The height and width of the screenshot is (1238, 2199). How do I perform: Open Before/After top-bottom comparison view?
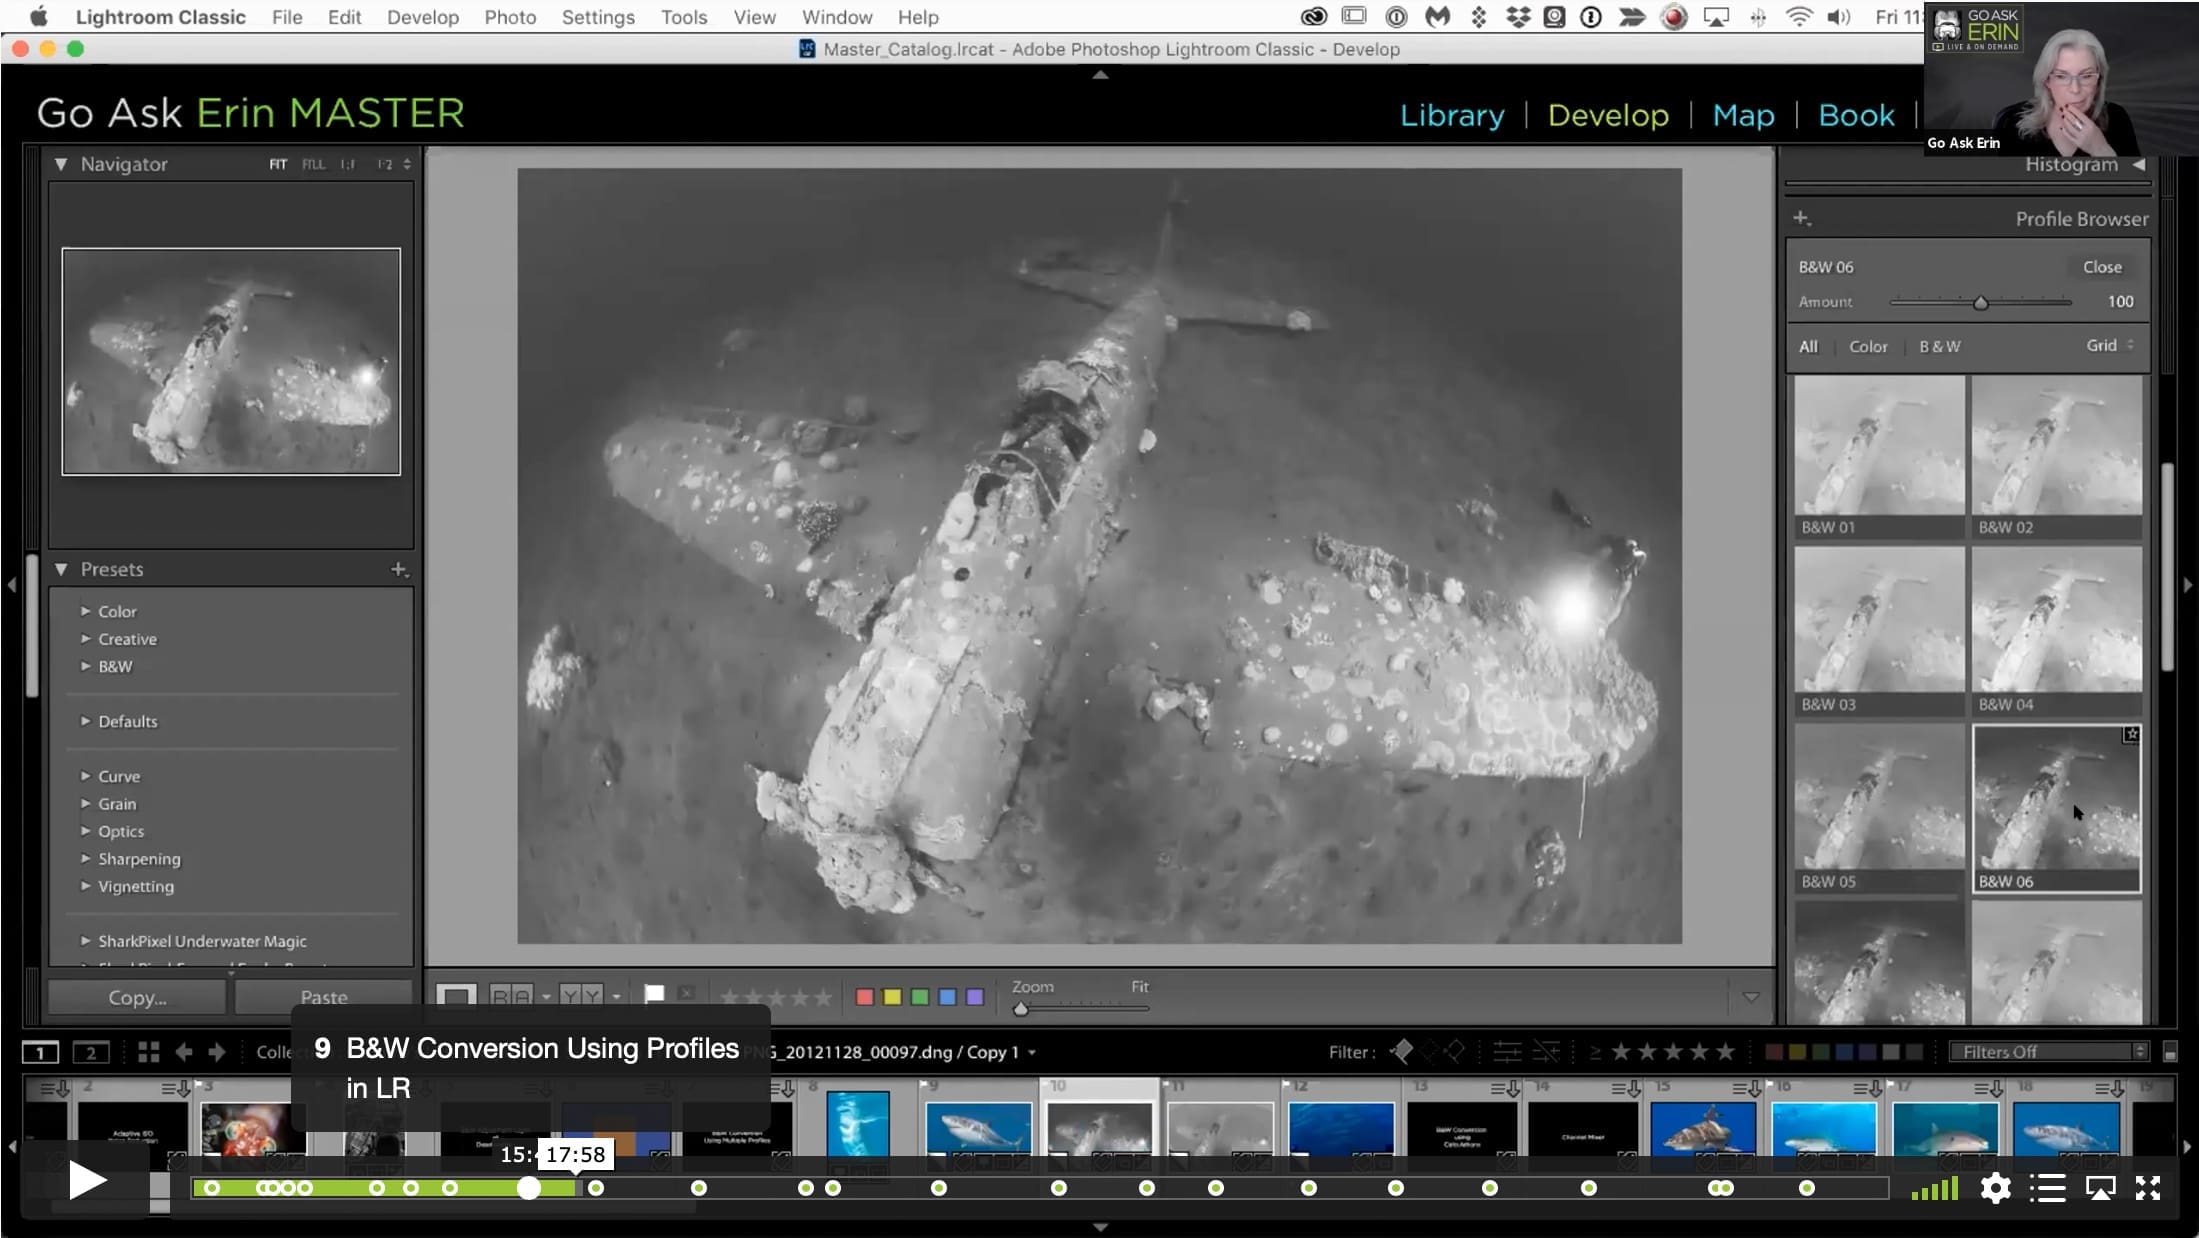tap(581, 996)
